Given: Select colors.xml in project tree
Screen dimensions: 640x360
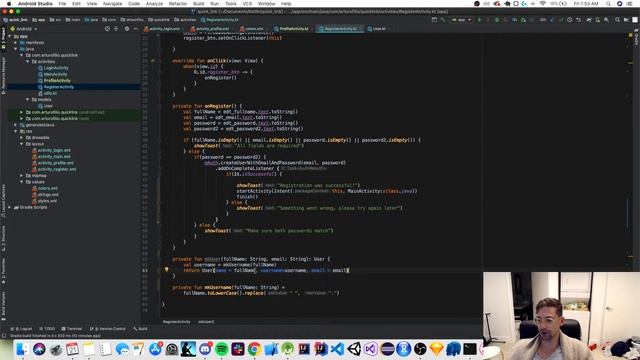Looking at the screenshot, I should tap(48, 188).
